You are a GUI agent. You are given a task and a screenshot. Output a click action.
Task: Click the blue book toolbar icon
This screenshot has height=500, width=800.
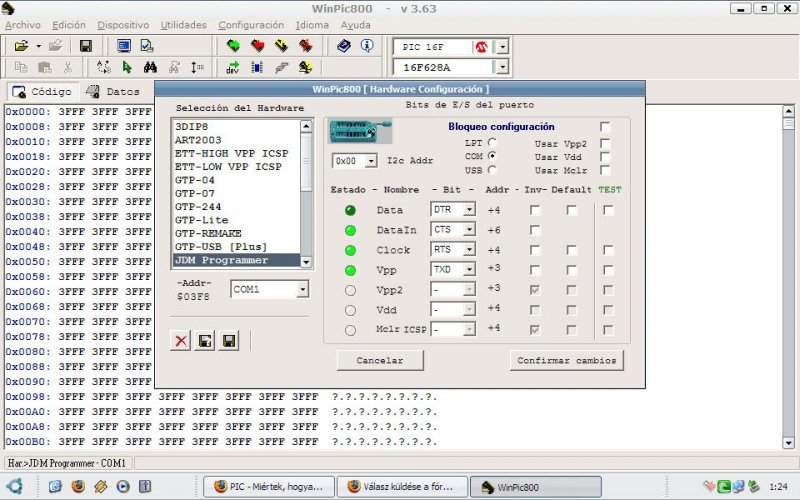[x=344, y=46]
